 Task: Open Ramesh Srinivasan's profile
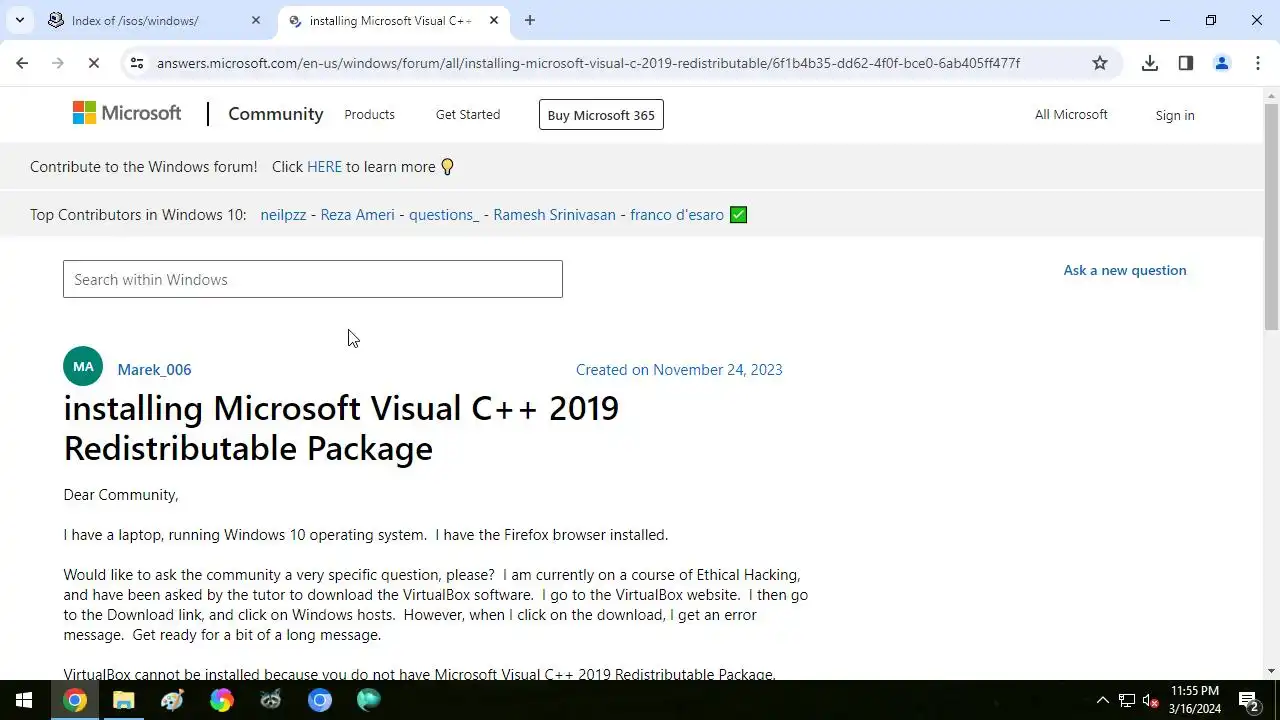[554, 215]
